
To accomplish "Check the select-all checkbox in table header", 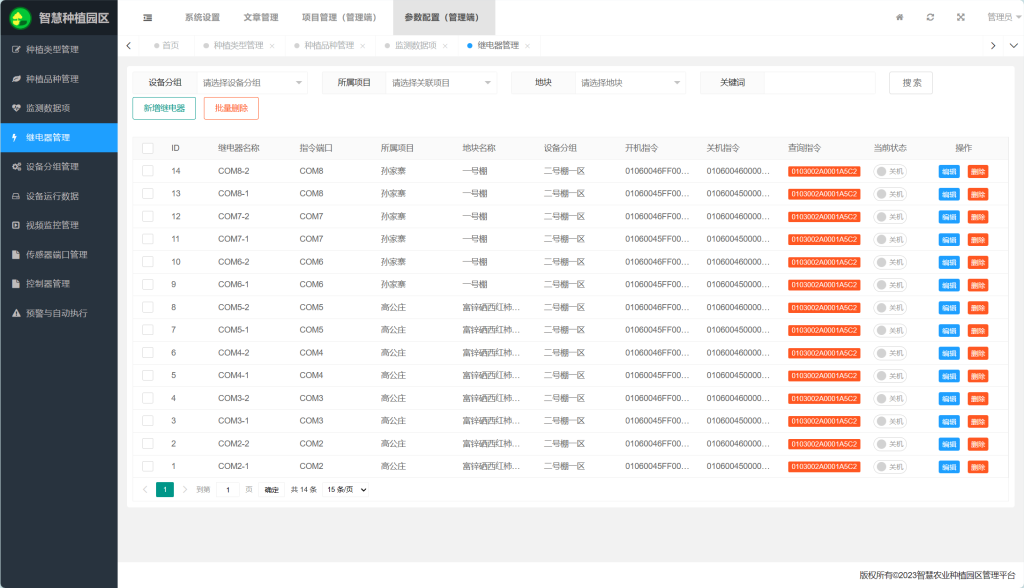I will (148, 148).
